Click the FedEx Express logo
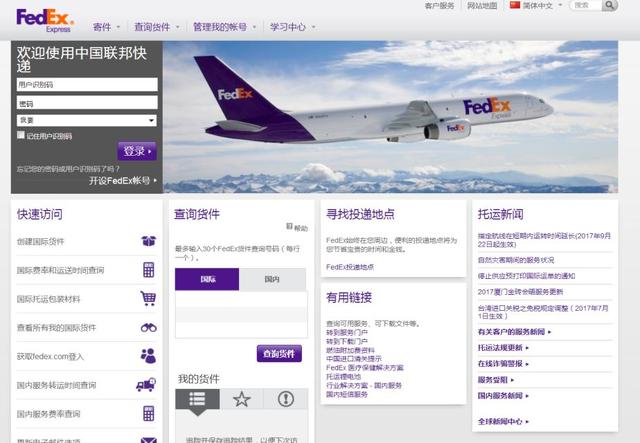Screen dimensions: 640x443 [45, 20]
